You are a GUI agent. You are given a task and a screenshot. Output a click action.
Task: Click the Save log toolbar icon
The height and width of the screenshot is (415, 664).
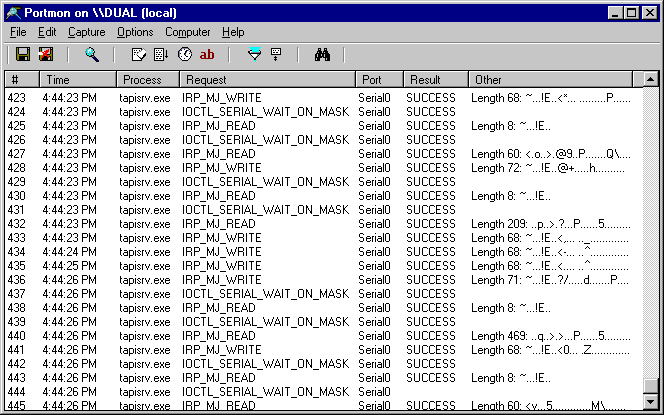[x=22, y=54]
